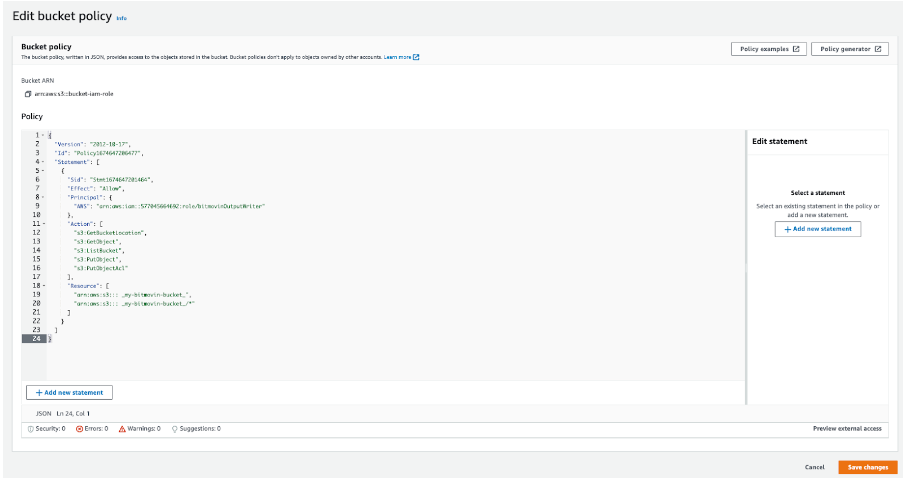Click the "s3:GetObject" action line
903x478 pixels.
click(x=97, y=242)
